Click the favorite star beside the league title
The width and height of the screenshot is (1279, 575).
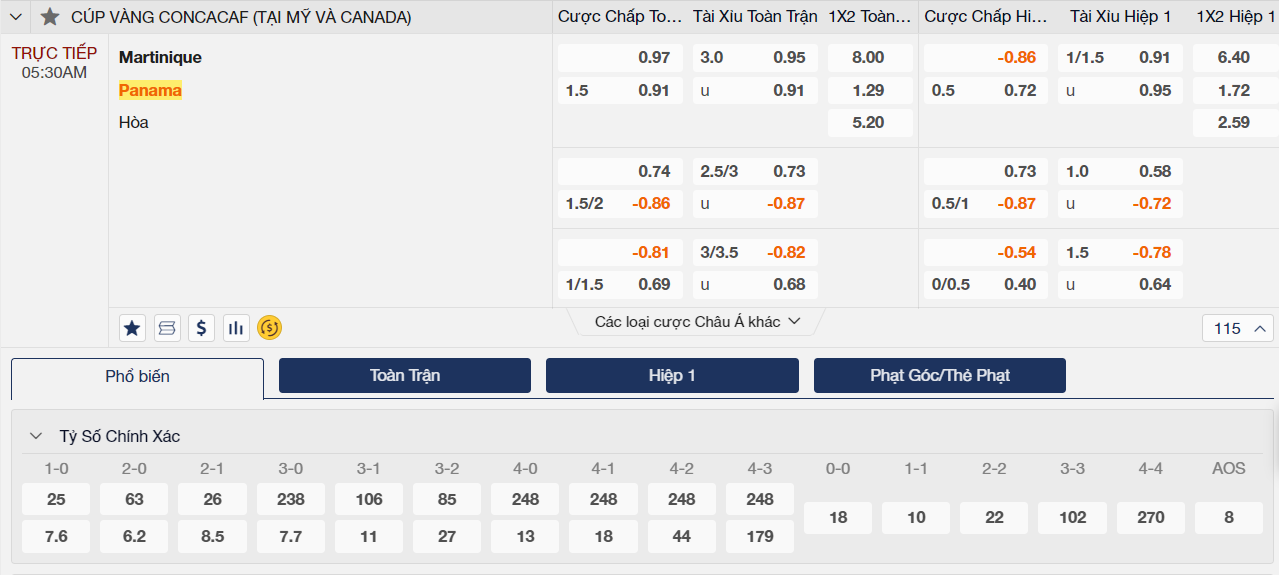click(50, 17)
